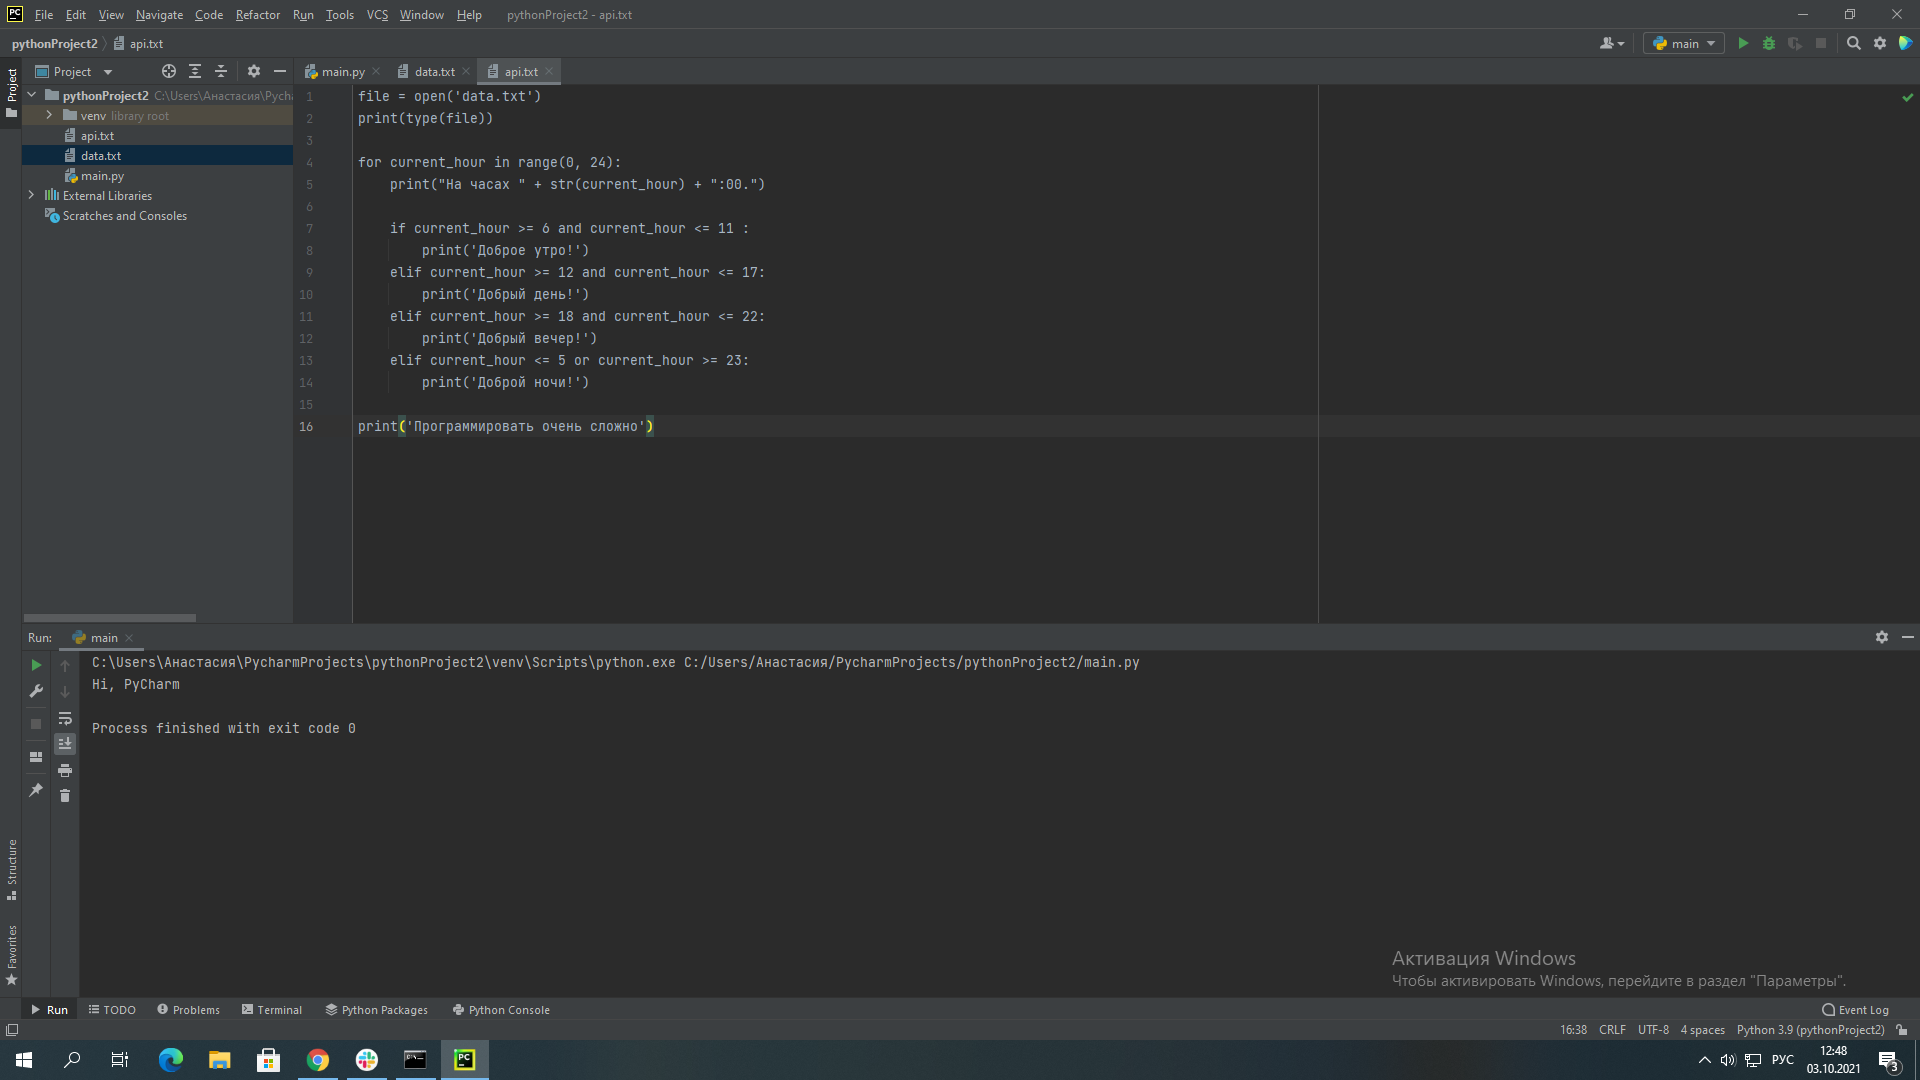Viewport: 1920px width, 1080px height.
Task: Change CRLF line separator in status bar
Action: [1612, 1030]
